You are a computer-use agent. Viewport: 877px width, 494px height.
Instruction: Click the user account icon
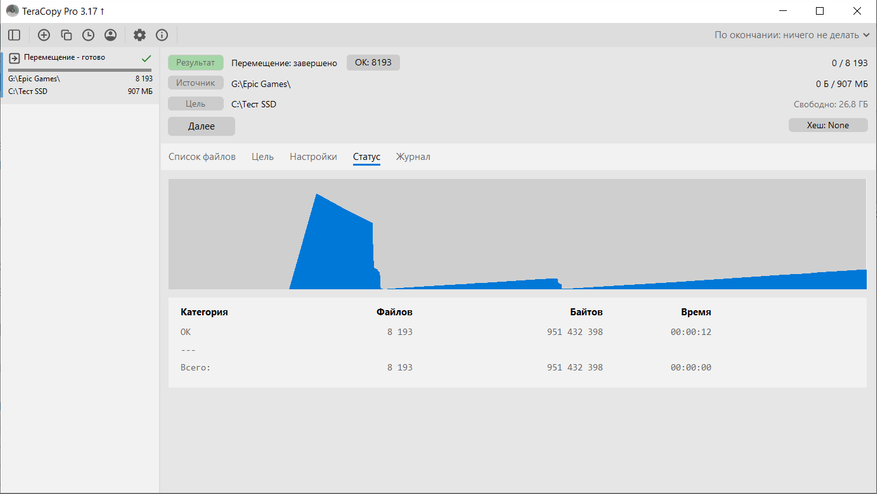pos(111,35)
